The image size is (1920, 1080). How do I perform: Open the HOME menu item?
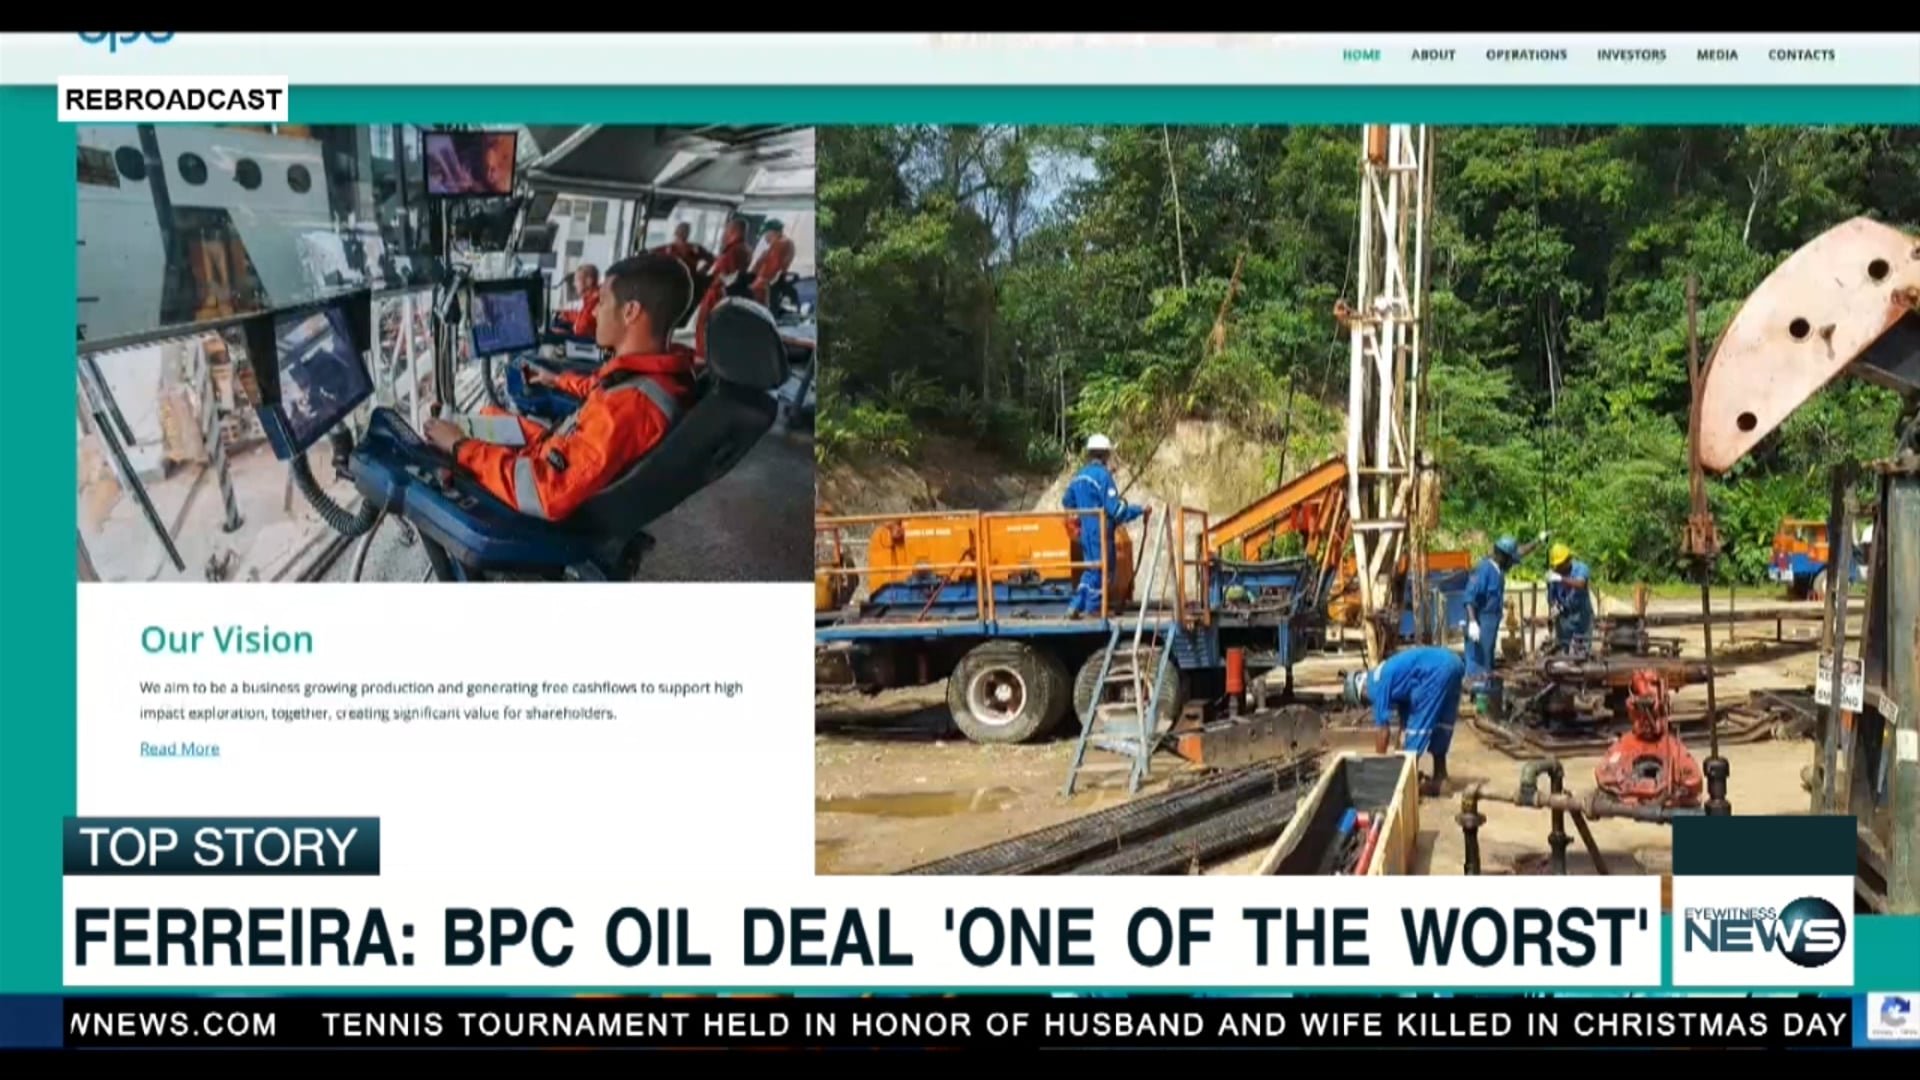coord(1361,55)
